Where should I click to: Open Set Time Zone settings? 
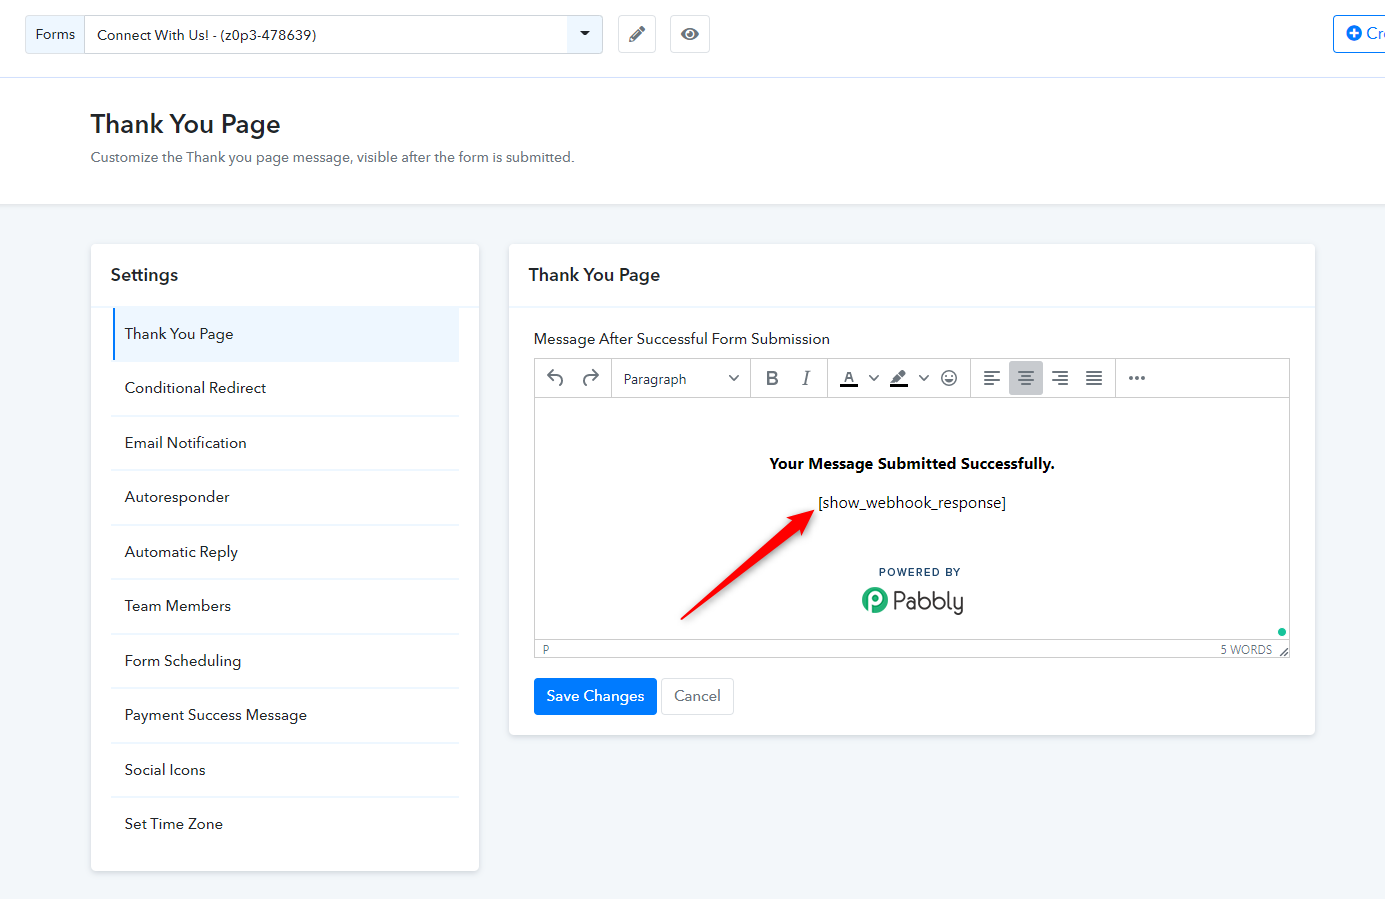286,824
